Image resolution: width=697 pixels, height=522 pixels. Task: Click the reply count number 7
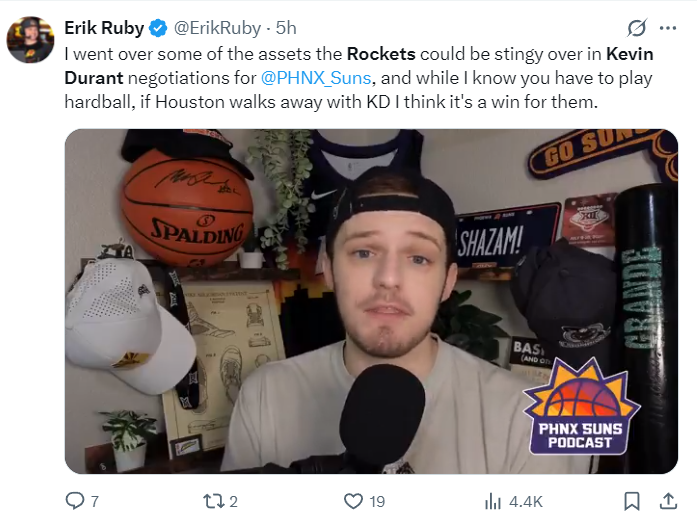(95, 502)
